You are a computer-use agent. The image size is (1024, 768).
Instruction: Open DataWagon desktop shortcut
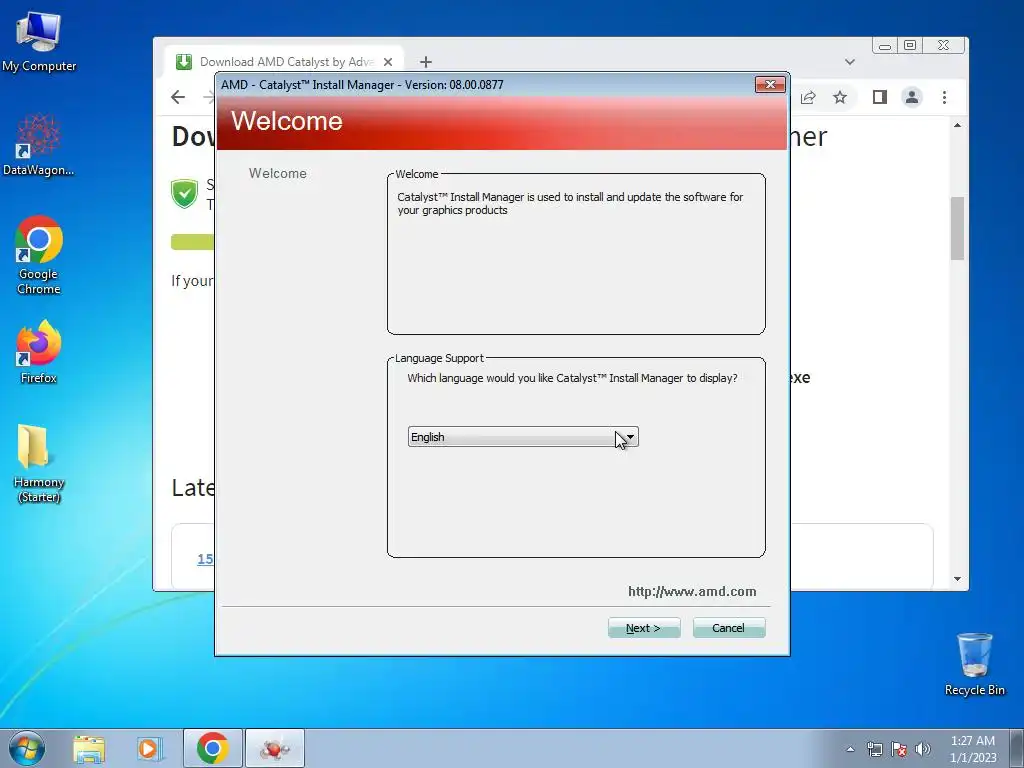click(x=39, y=145)
